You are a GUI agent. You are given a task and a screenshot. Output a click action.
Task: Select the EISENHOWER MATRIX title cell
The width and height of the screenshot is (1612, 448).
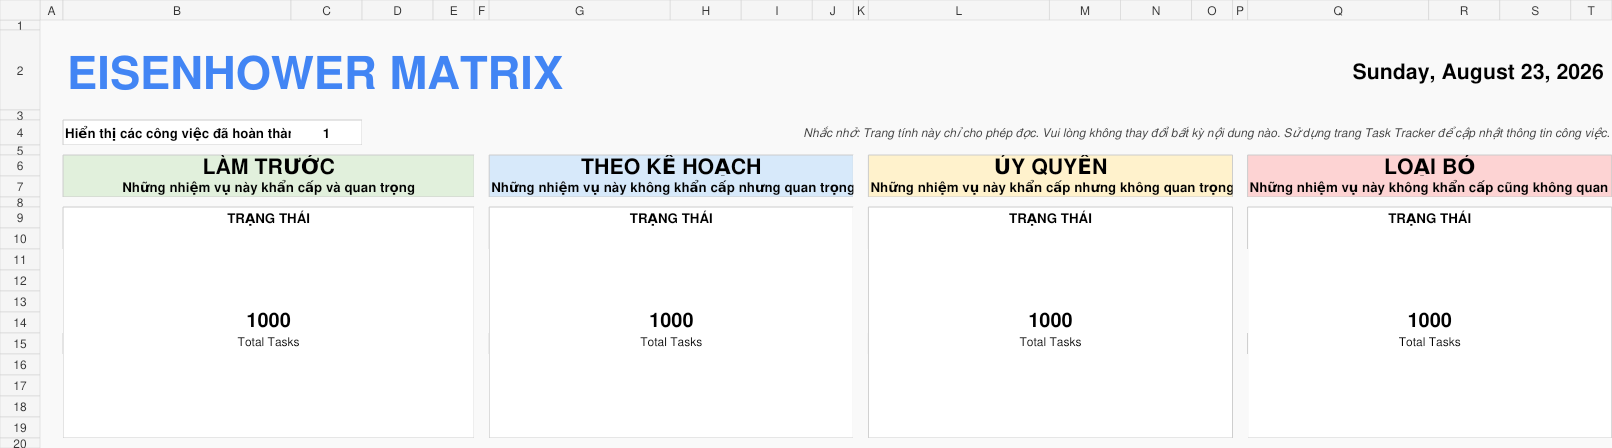315,73
